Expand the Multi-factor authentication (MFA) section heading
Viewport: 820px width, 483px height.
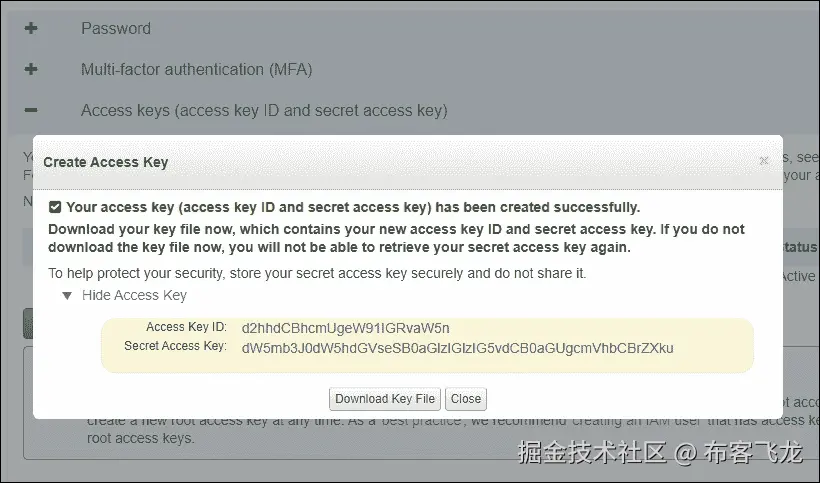click(x=196, y=70)
